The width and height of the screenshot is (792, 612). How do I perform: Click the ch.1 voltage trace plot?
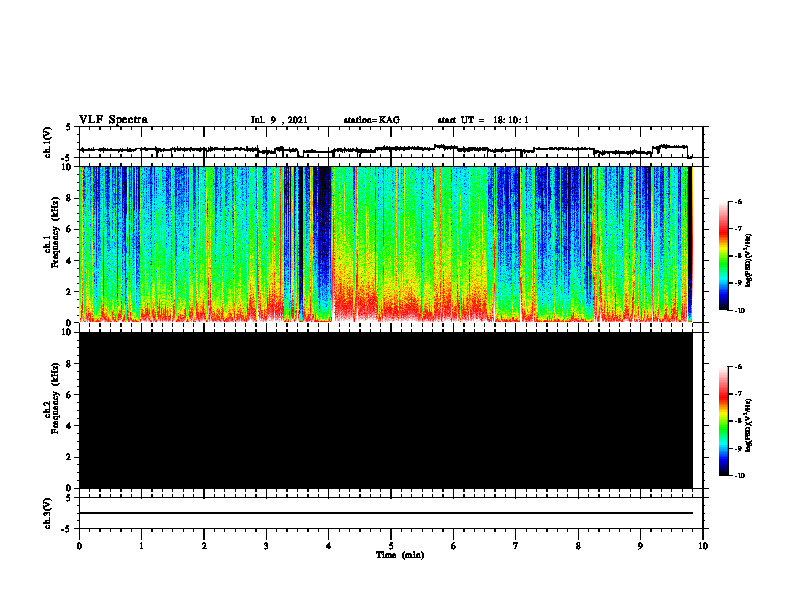(x=391, y=142)
